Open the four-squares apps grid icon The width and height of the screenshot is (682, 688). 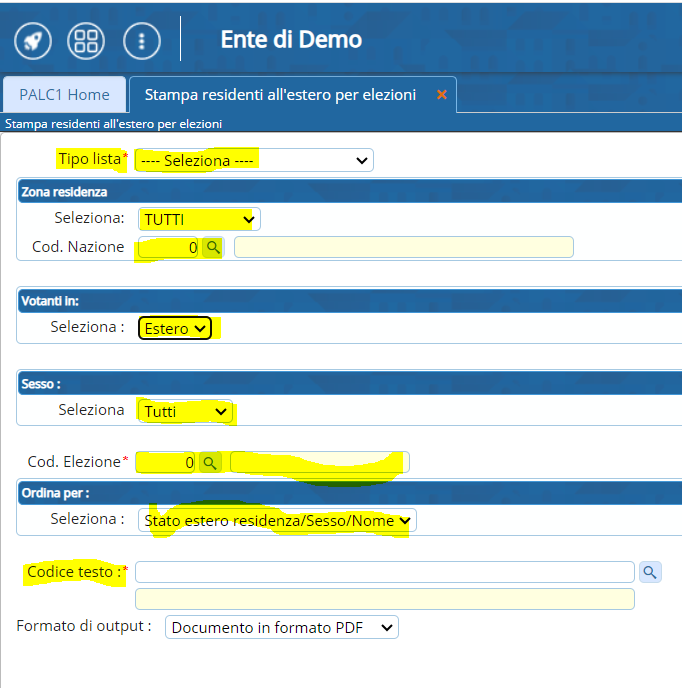86,40
